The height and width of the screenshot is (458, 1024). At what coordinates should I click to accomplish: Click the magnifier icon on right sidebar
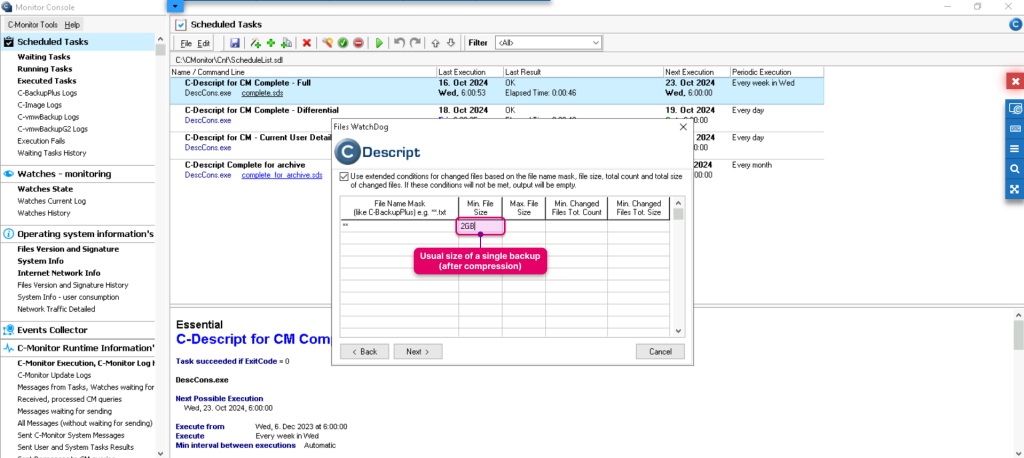click(1014, 169)
